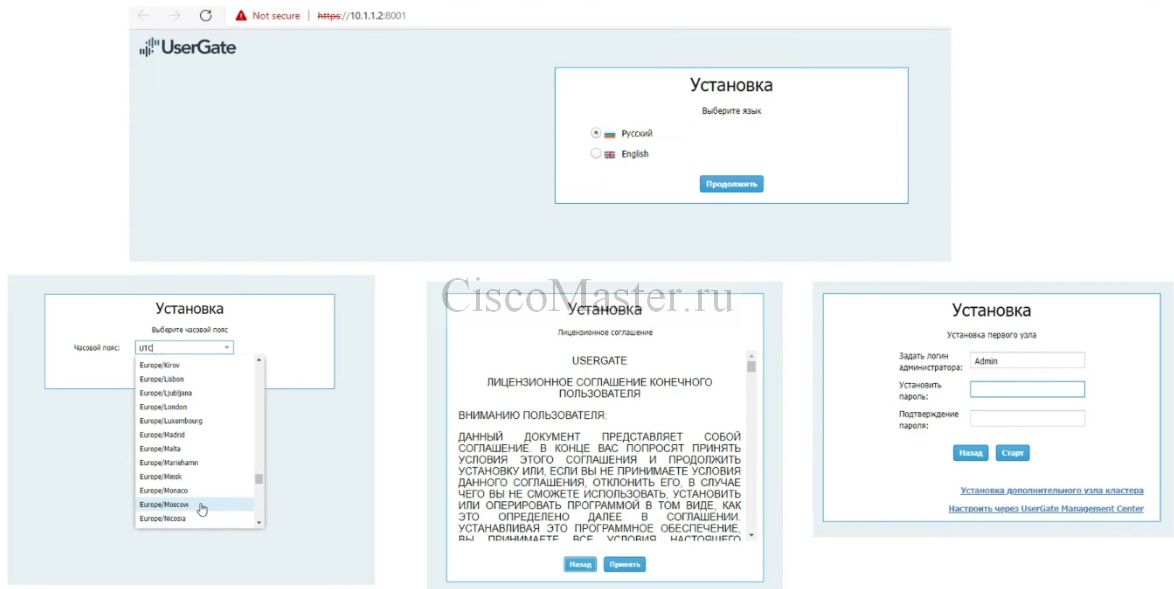Click the browser back arrow

click(144, 16)
